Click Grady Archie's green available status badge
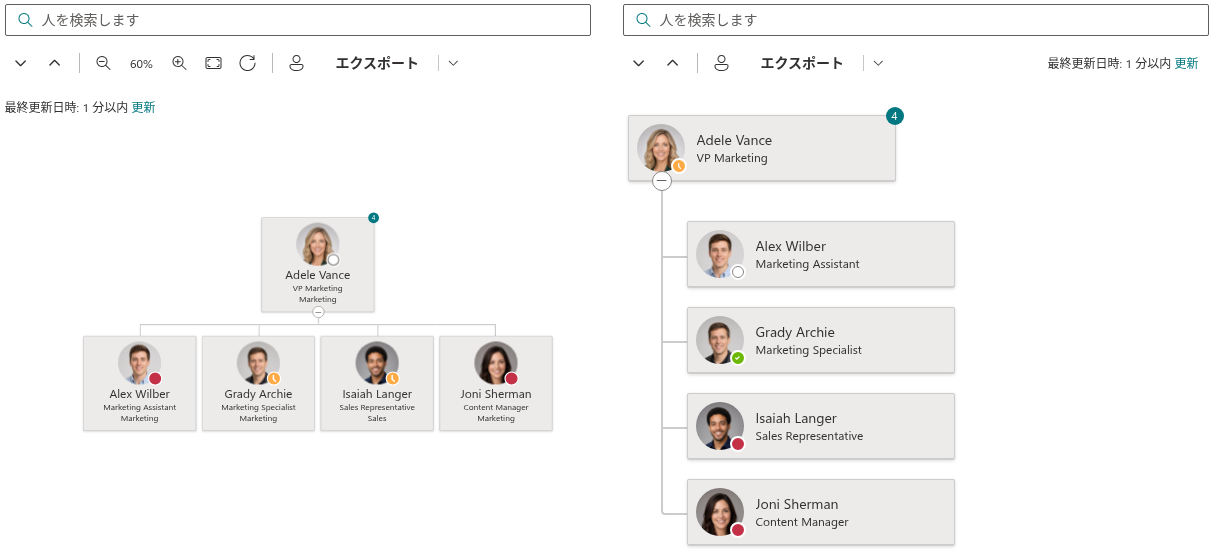Image resolution: width=1220 pixels, height=560 pixels. [x=738, y=358]
